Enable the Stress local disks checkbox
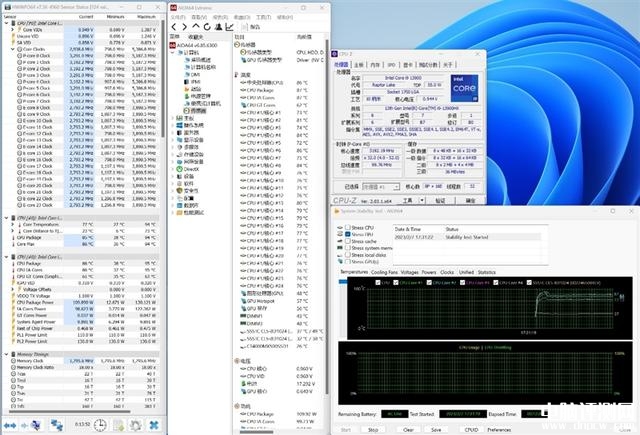The height and width of the screenshot is (435, 640). pos(348,255)
